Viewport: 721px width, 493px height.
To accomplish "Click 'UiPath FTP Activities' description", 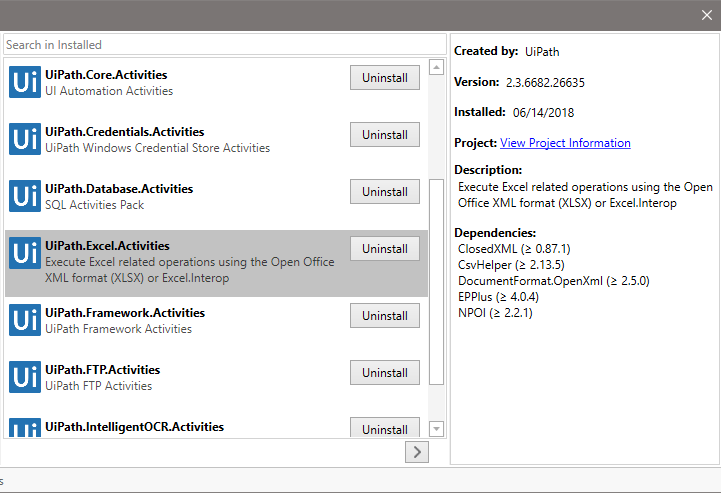I will 98,386.
